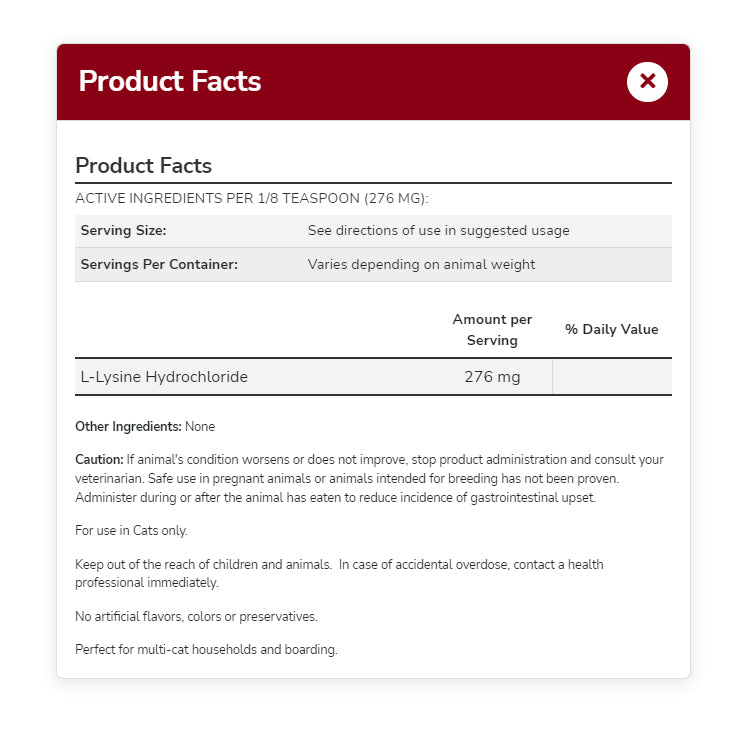Image resolution: width=752 pixels, height=738 pixels.
Task: Click the bold Caution label
Action: (99, 460)
